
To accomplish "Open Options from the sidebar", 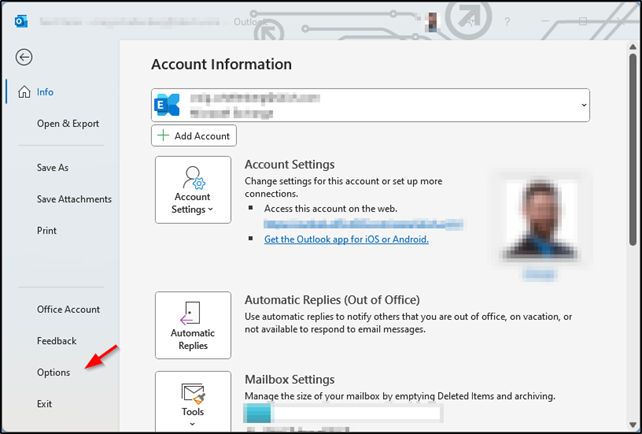I will (54, 373).
